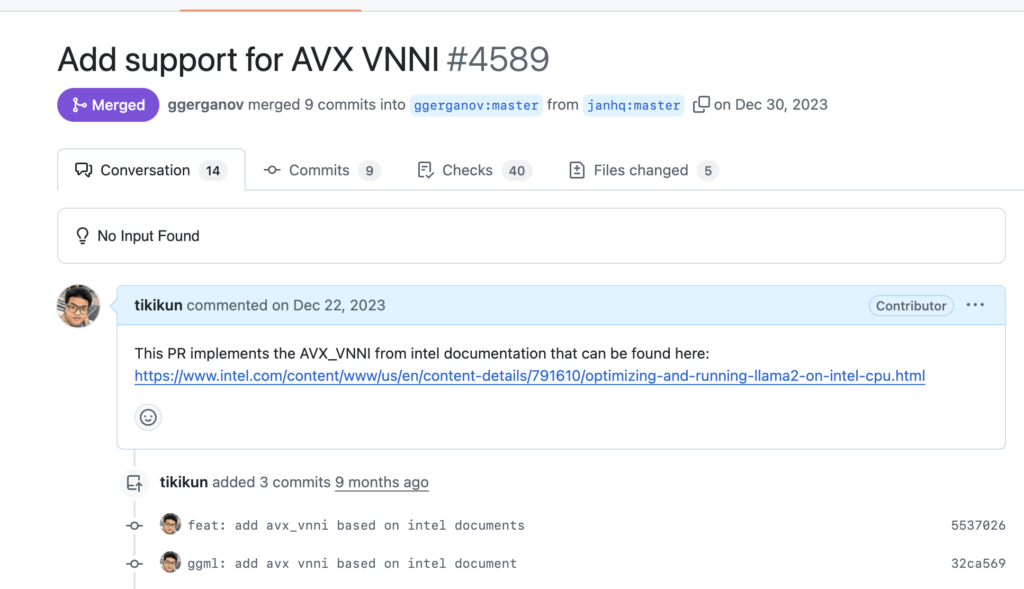
Task: Click the timeline icon beside added 3 commits
Action: coord(134,483)
